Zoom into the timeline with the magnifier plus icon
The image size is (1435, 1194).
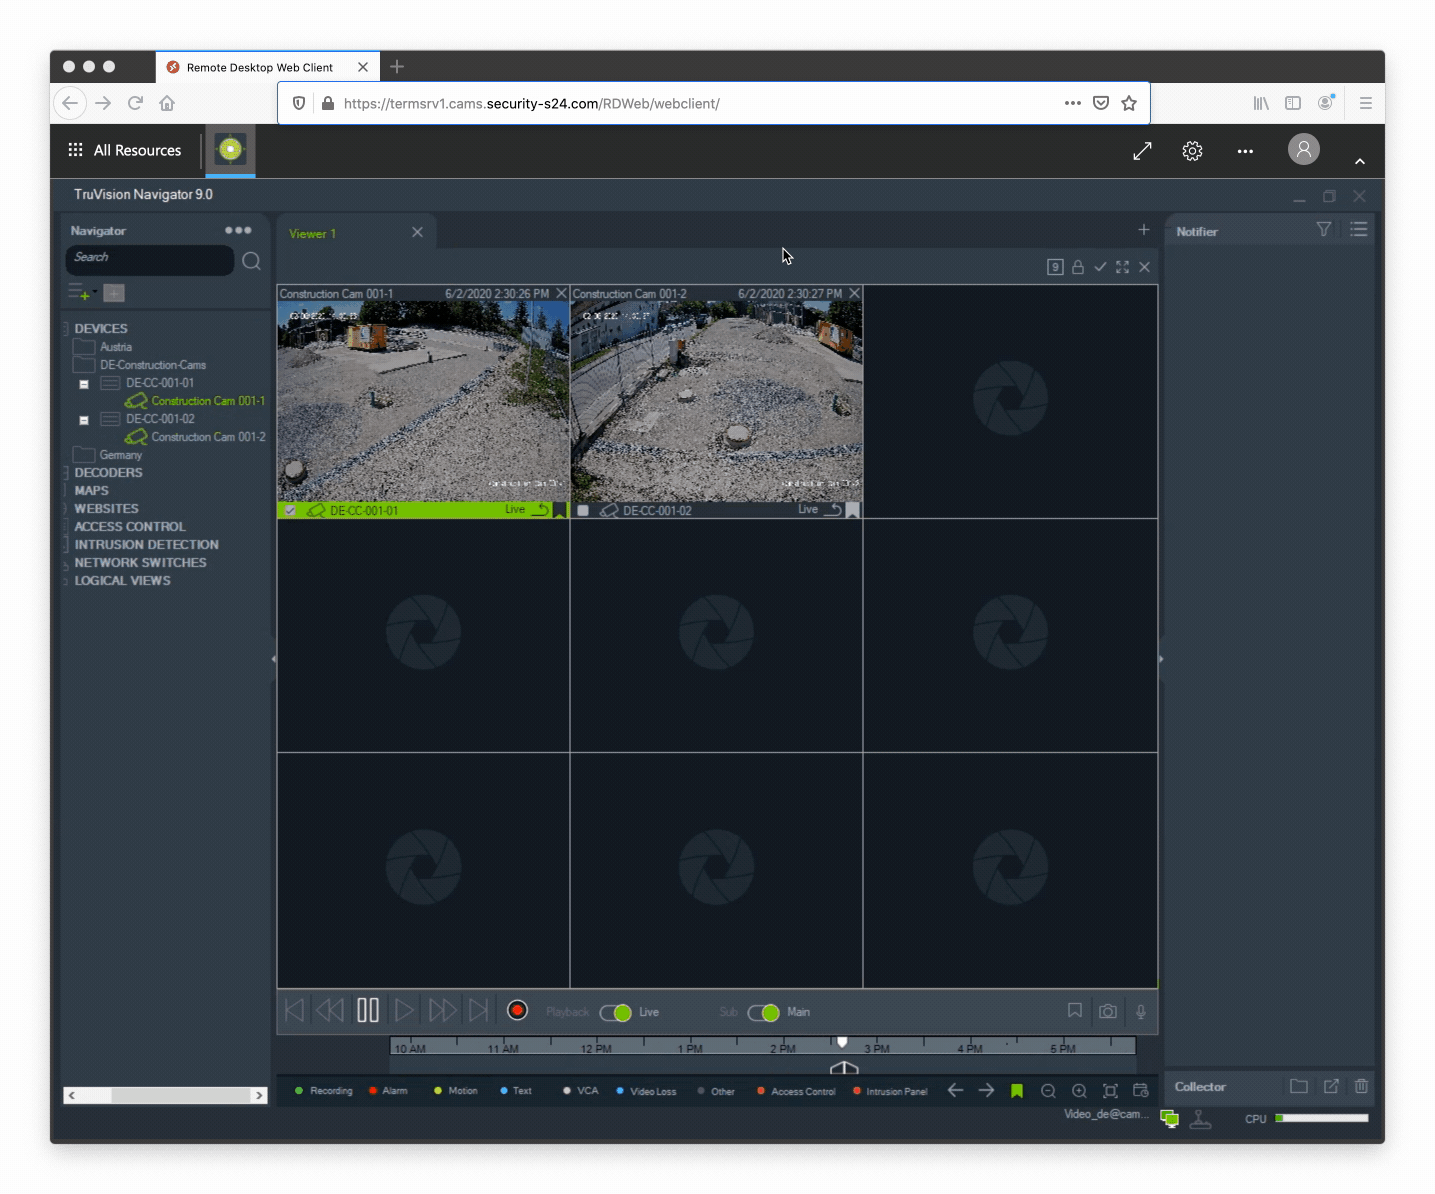point(1080,1091)
